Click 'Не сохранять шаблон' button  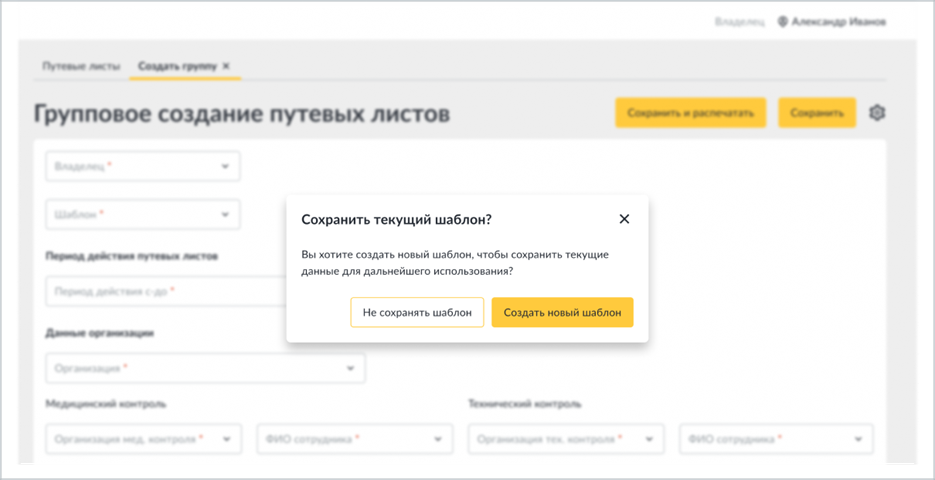(417, 312)
